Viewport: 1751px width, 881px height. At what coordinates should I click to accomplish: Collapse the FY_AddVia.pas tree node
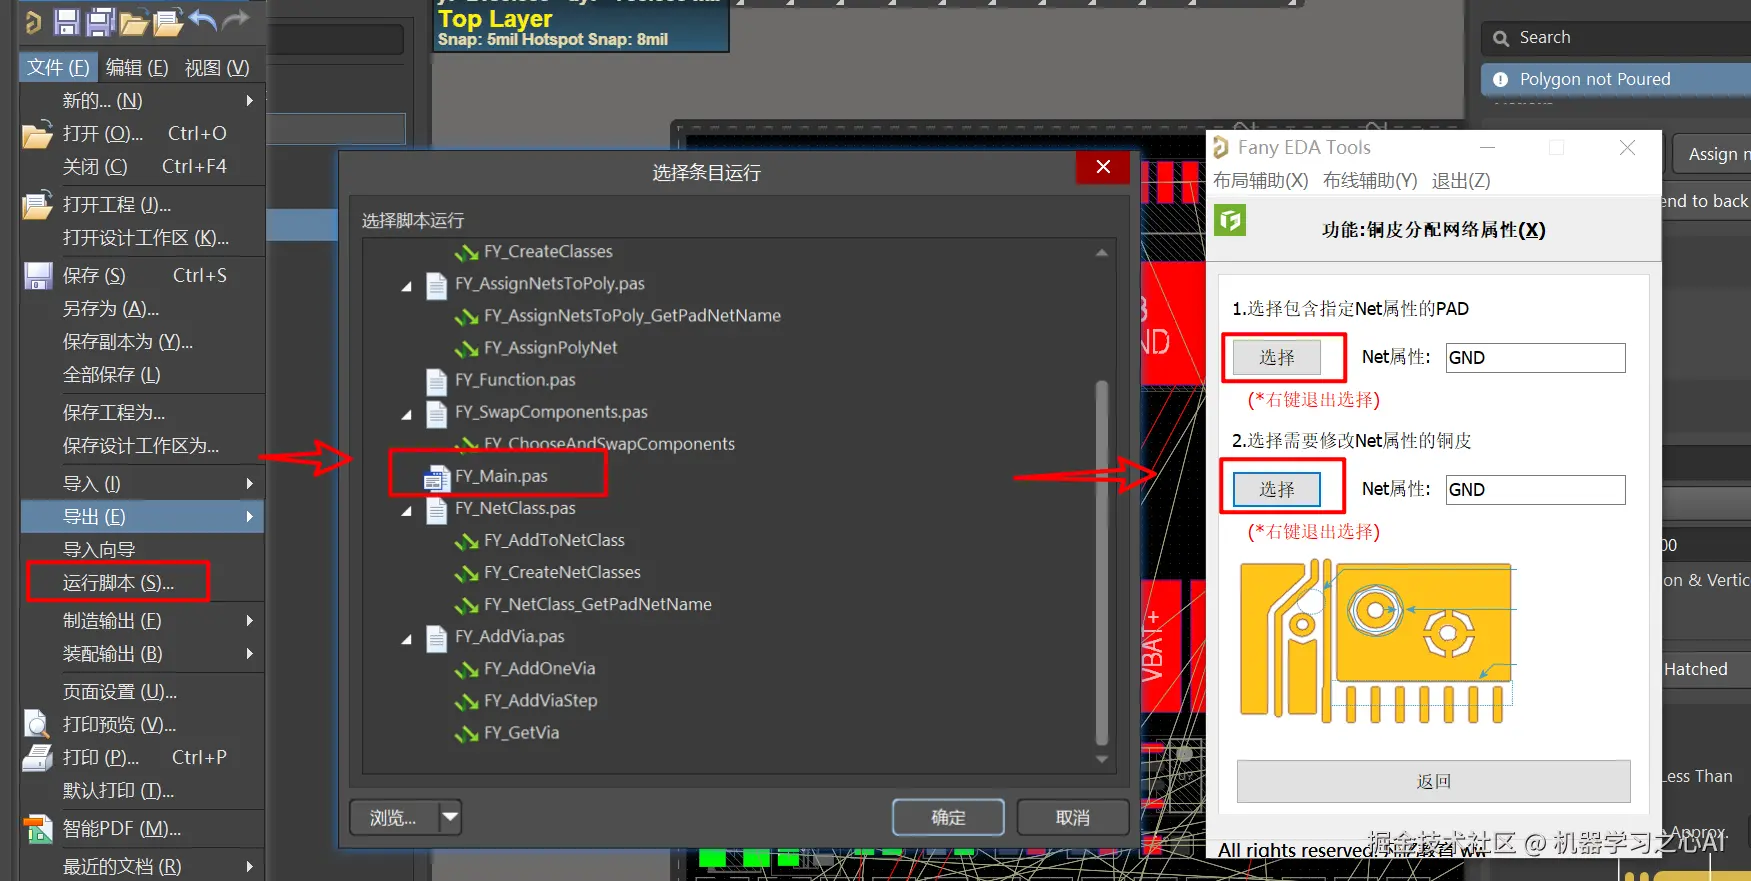pyautogui.click(x=406, y=638)
